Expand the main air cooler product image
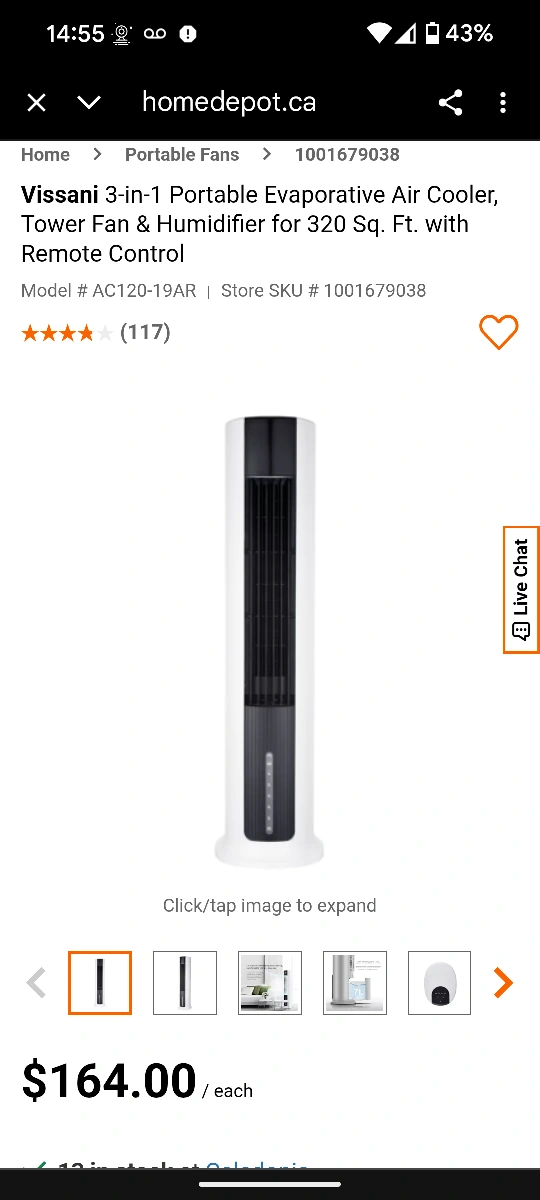 [270, 642]
